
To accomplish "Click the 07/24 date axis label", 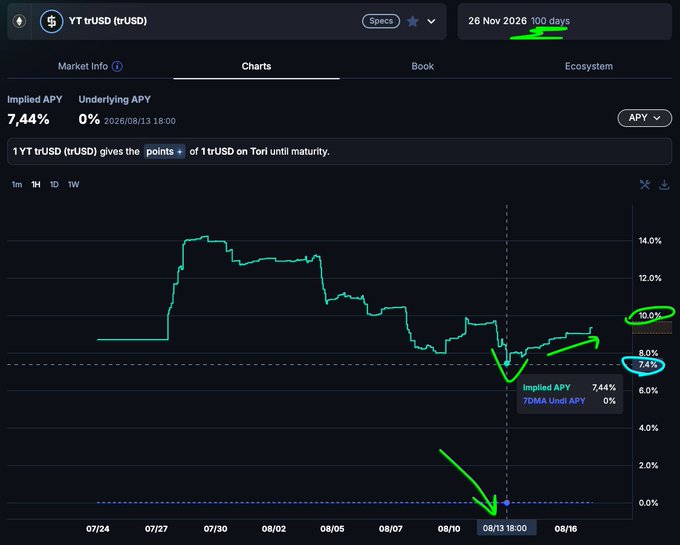I will 98,529.
